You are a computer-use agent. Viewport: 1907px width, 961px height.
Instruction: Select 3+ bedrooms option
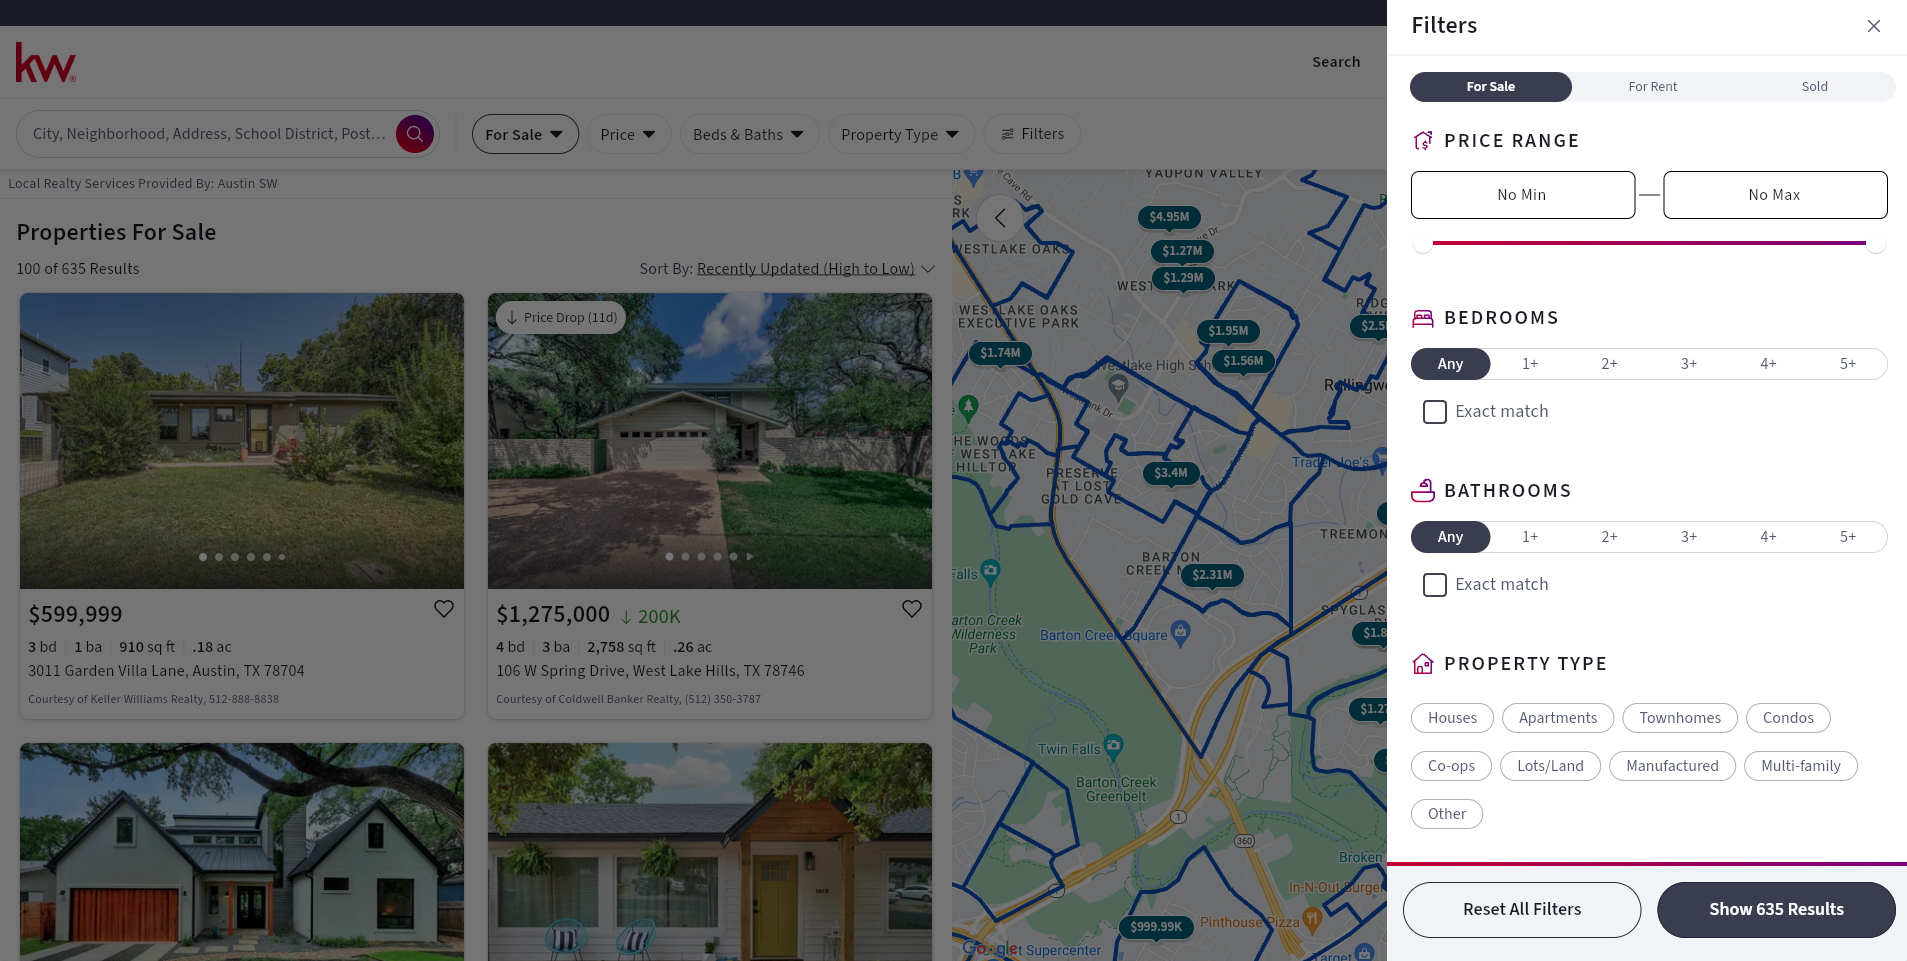tap(1689, 364)
